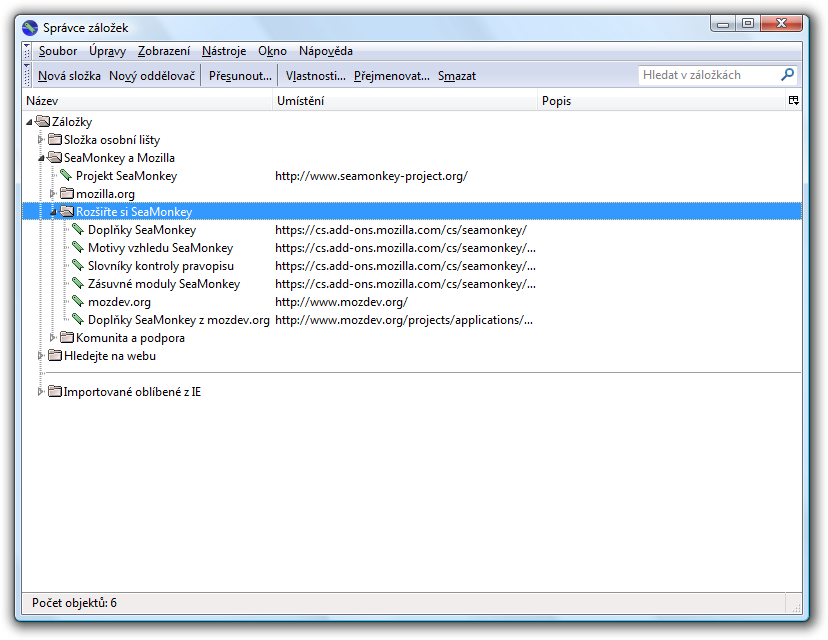Expand the mozilla.org folder

click(x=53, y=194)
